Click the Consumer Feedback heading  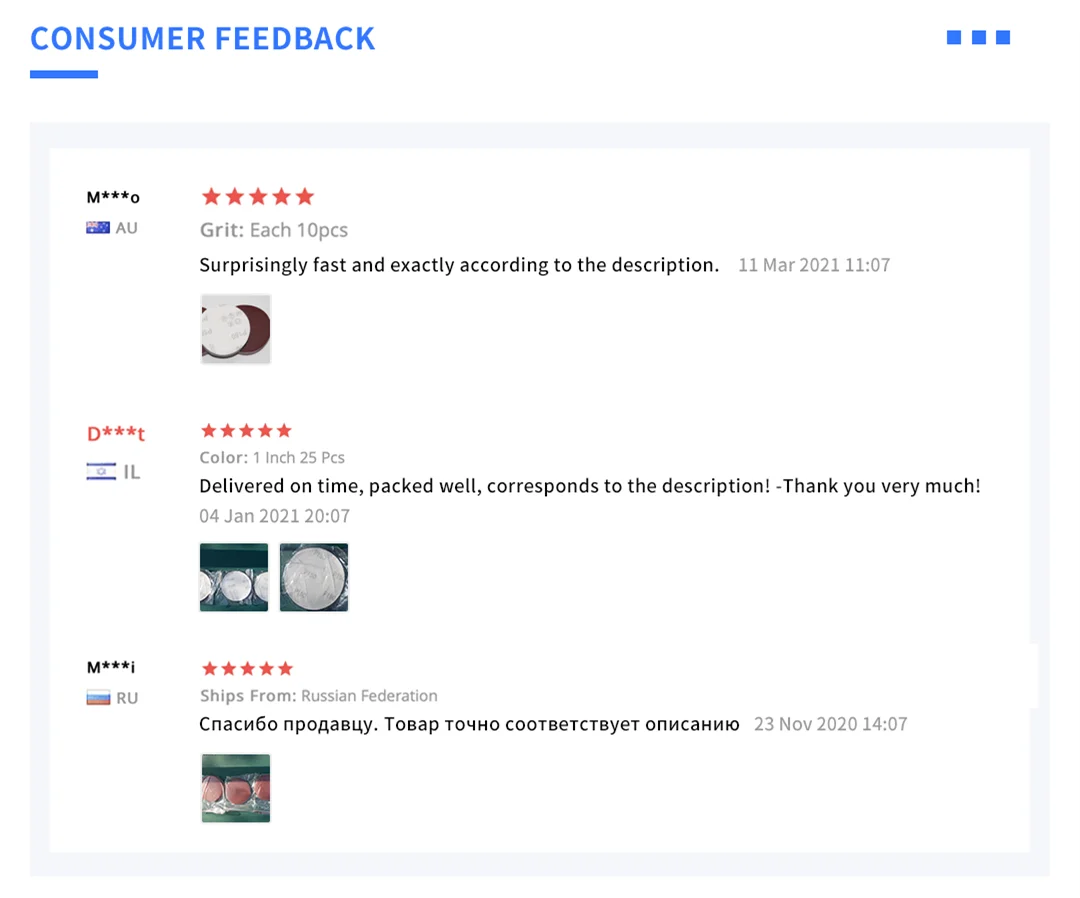pyautogui.click(x=203, y=39)
